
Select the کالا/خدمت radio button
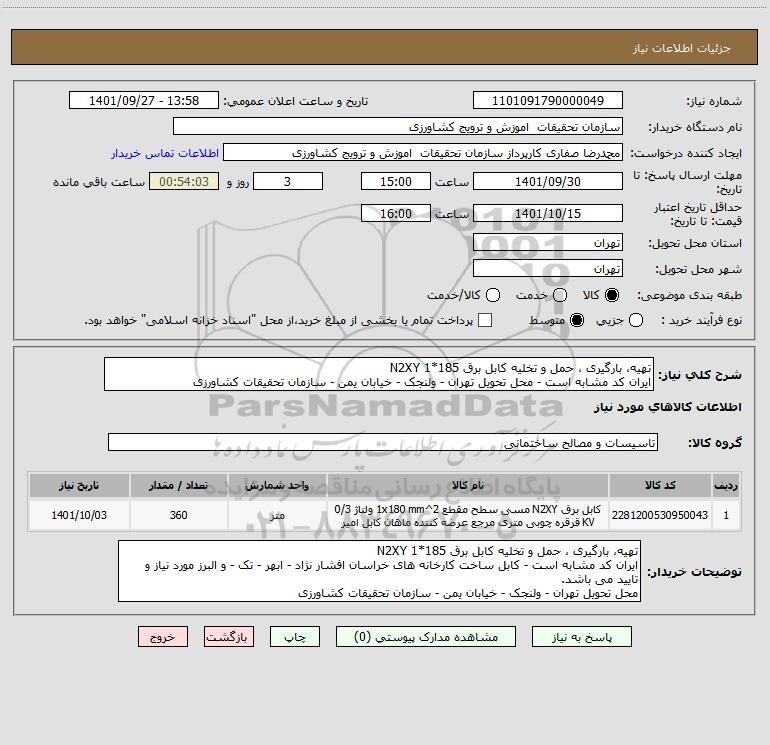tap(493, 295)
